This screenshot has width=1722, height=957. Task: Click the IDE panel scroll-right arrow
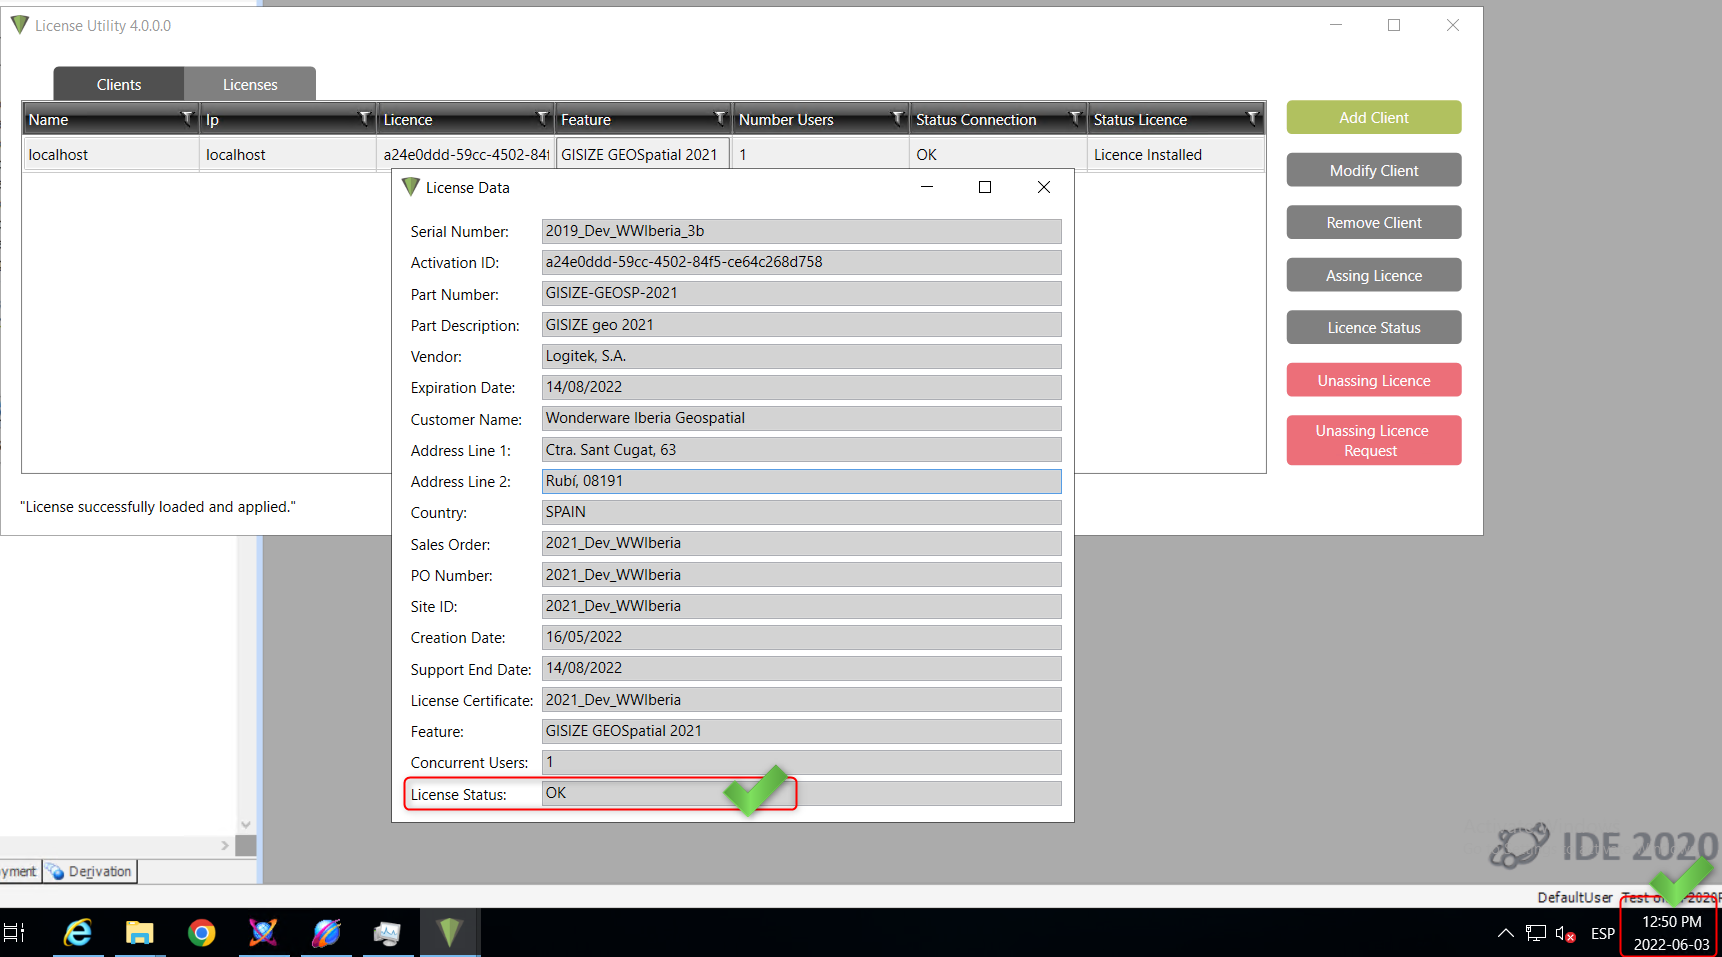pyautogui.click(x=225, y=845)
